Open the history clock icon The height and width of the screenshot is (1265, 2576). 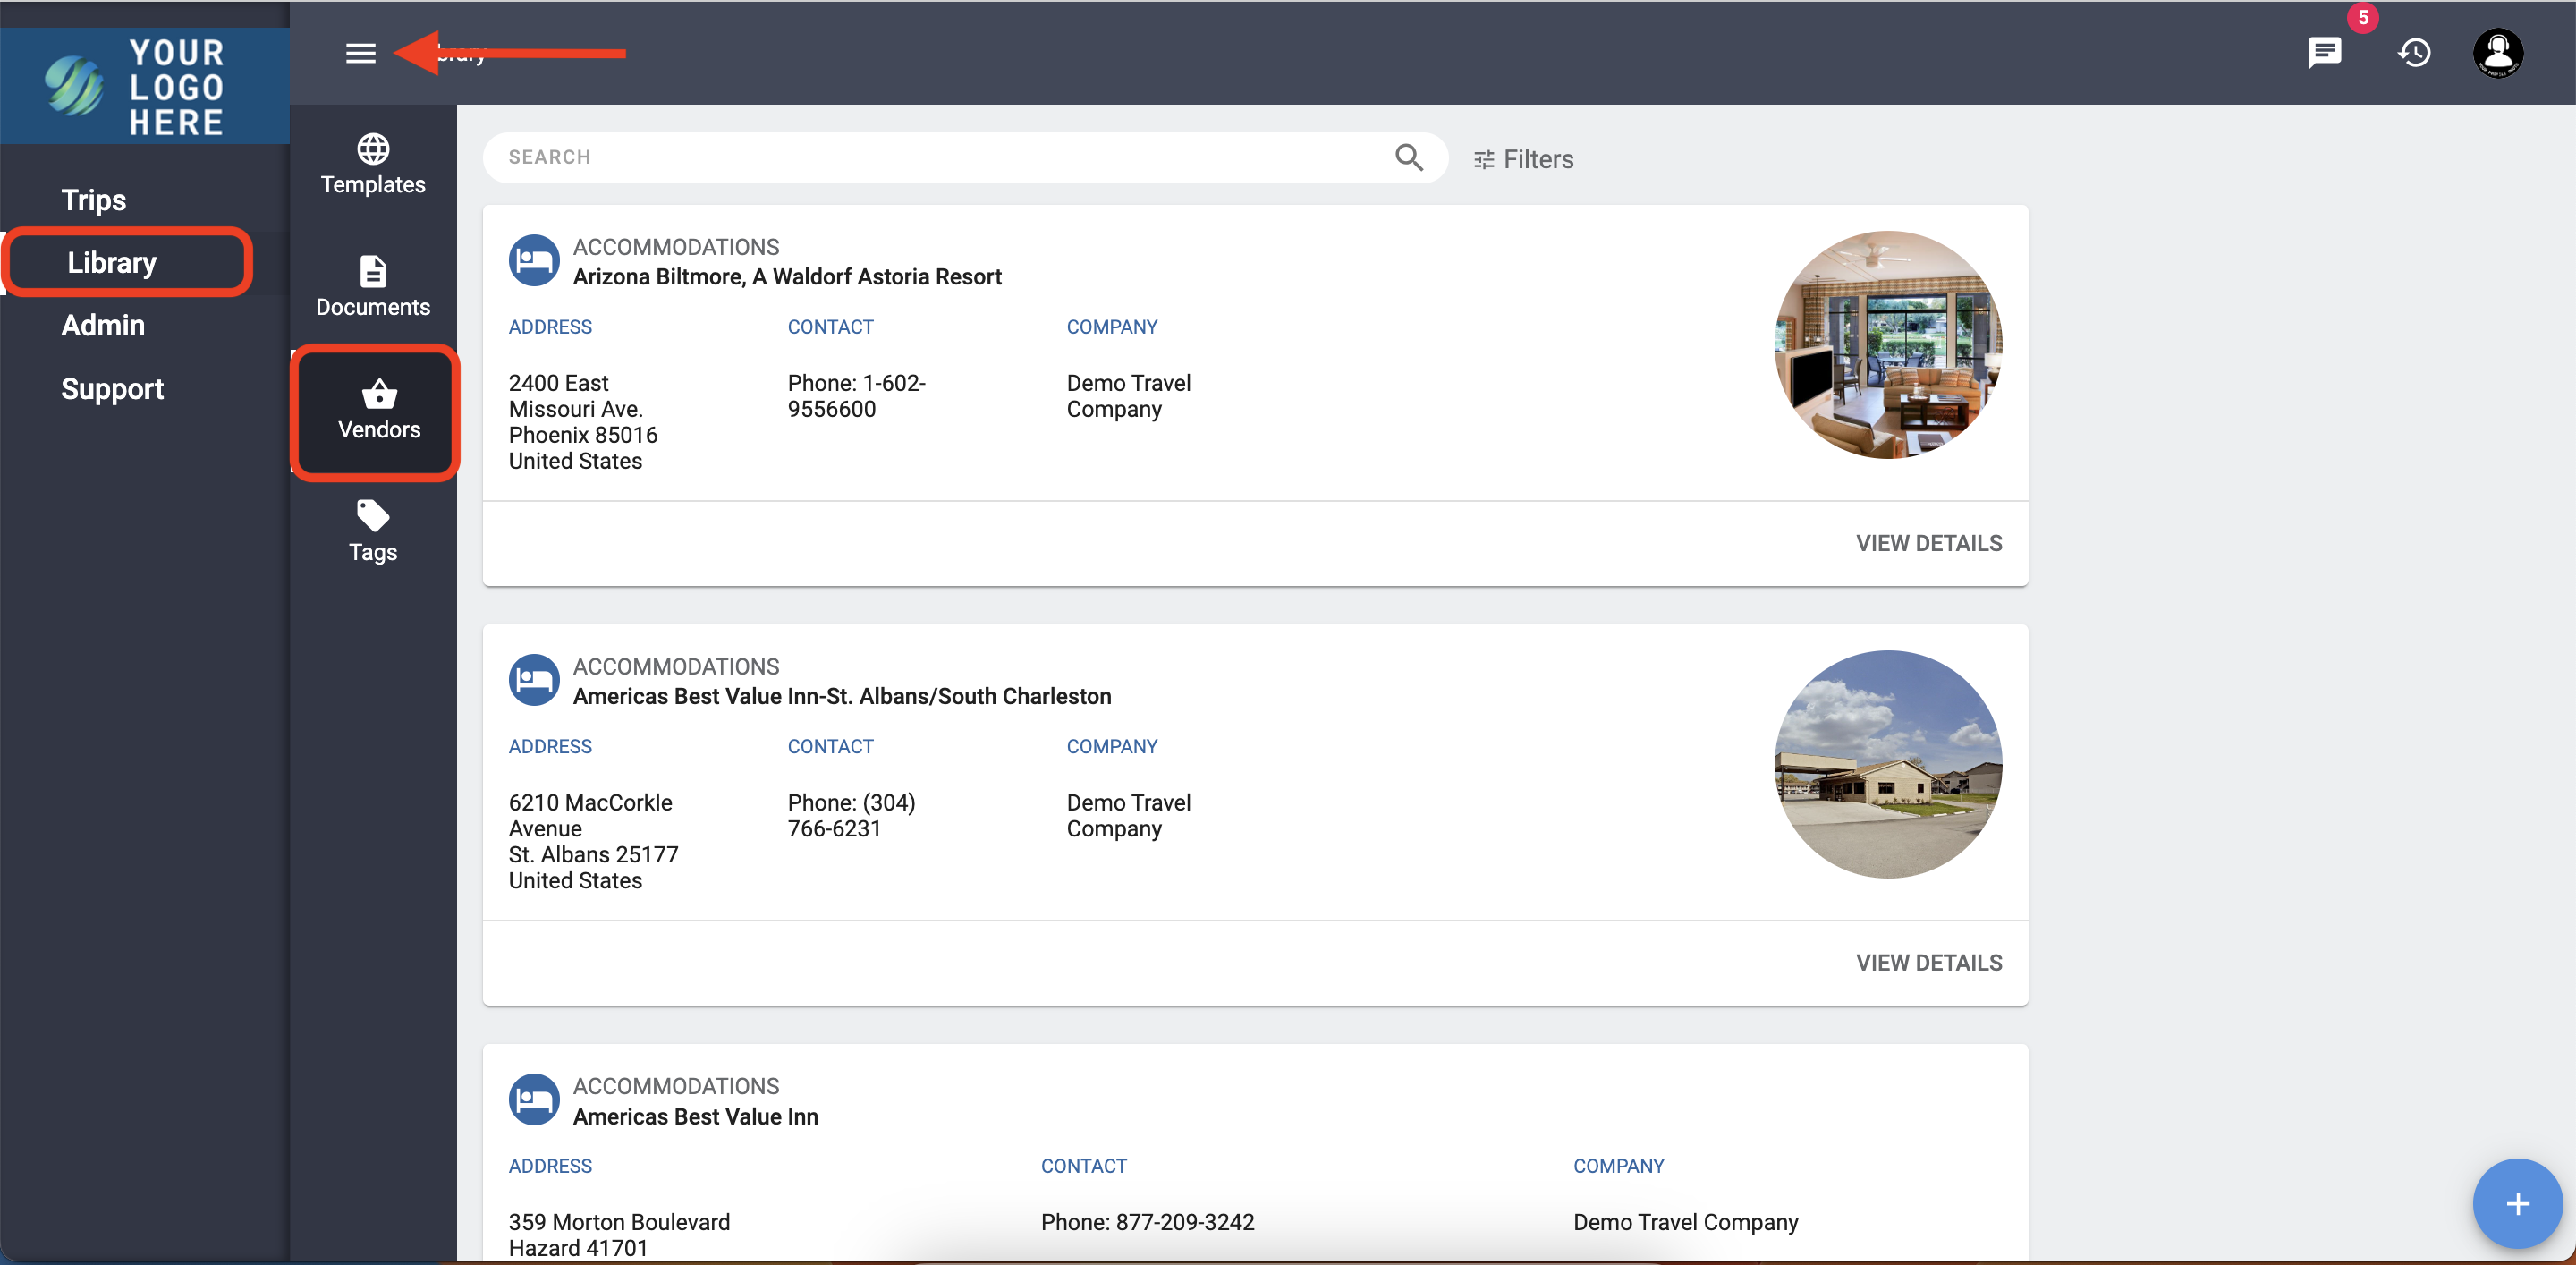click(x=2414, y=52)
